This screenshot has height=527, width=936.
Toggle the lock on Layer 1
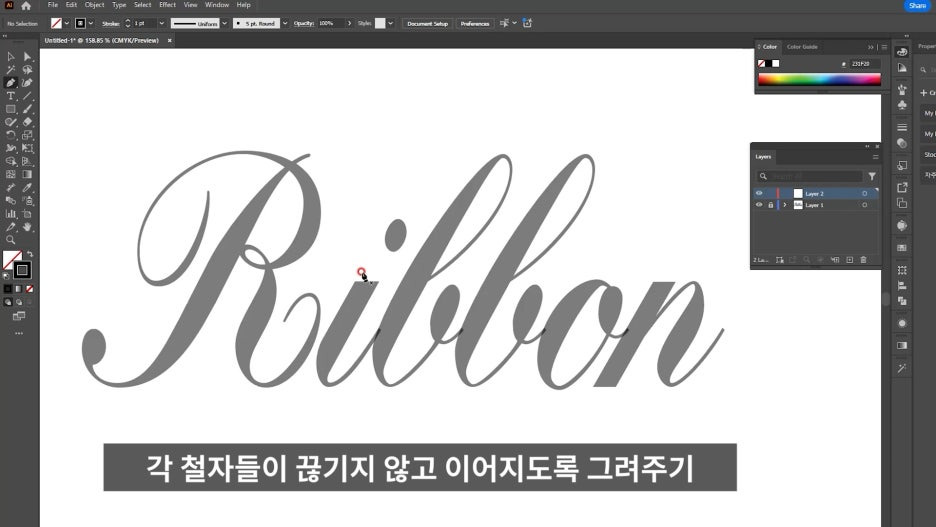(770, 205)
